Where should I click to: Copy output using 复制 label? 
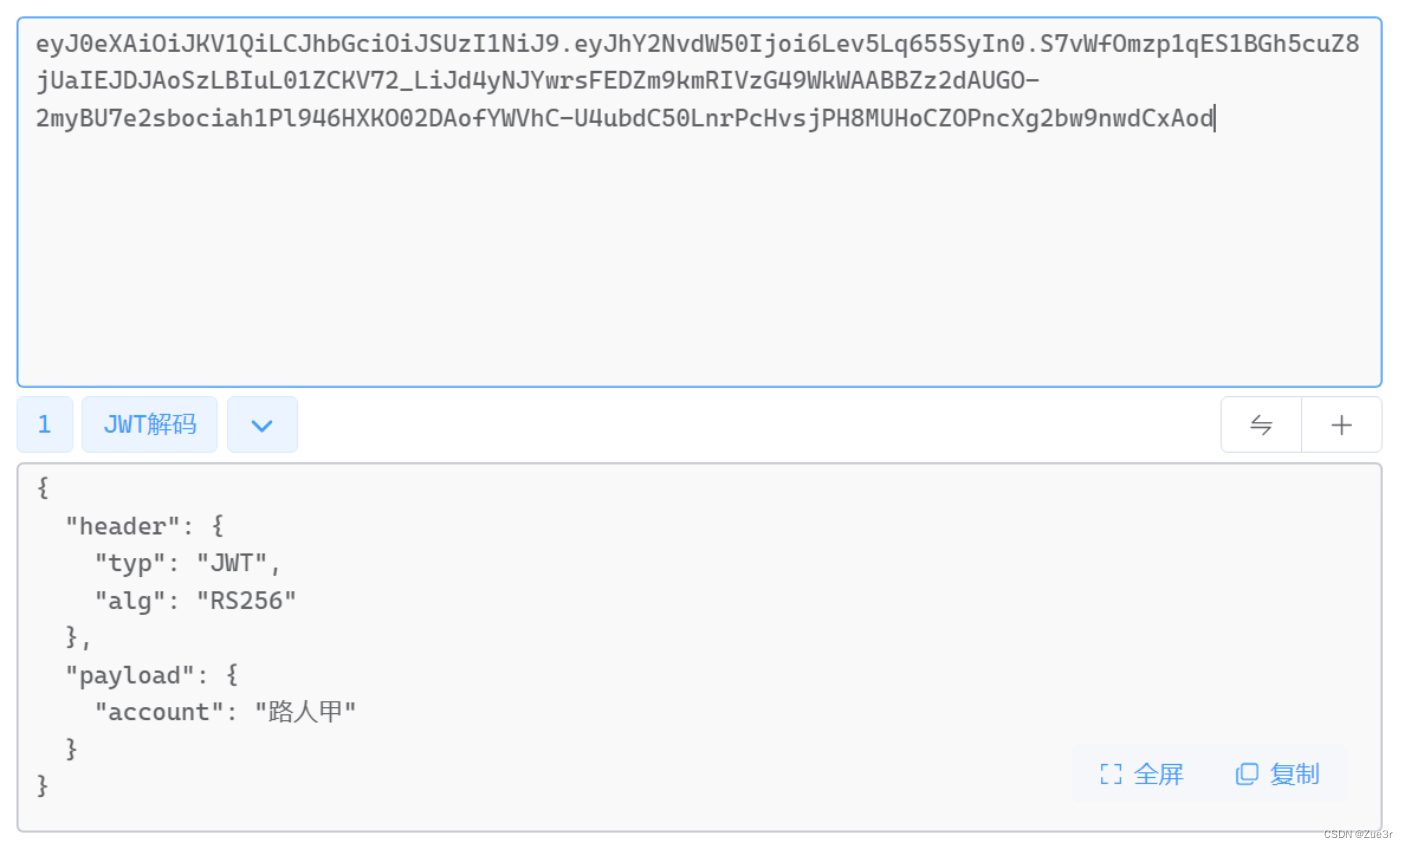click(x=1294, y=774)
